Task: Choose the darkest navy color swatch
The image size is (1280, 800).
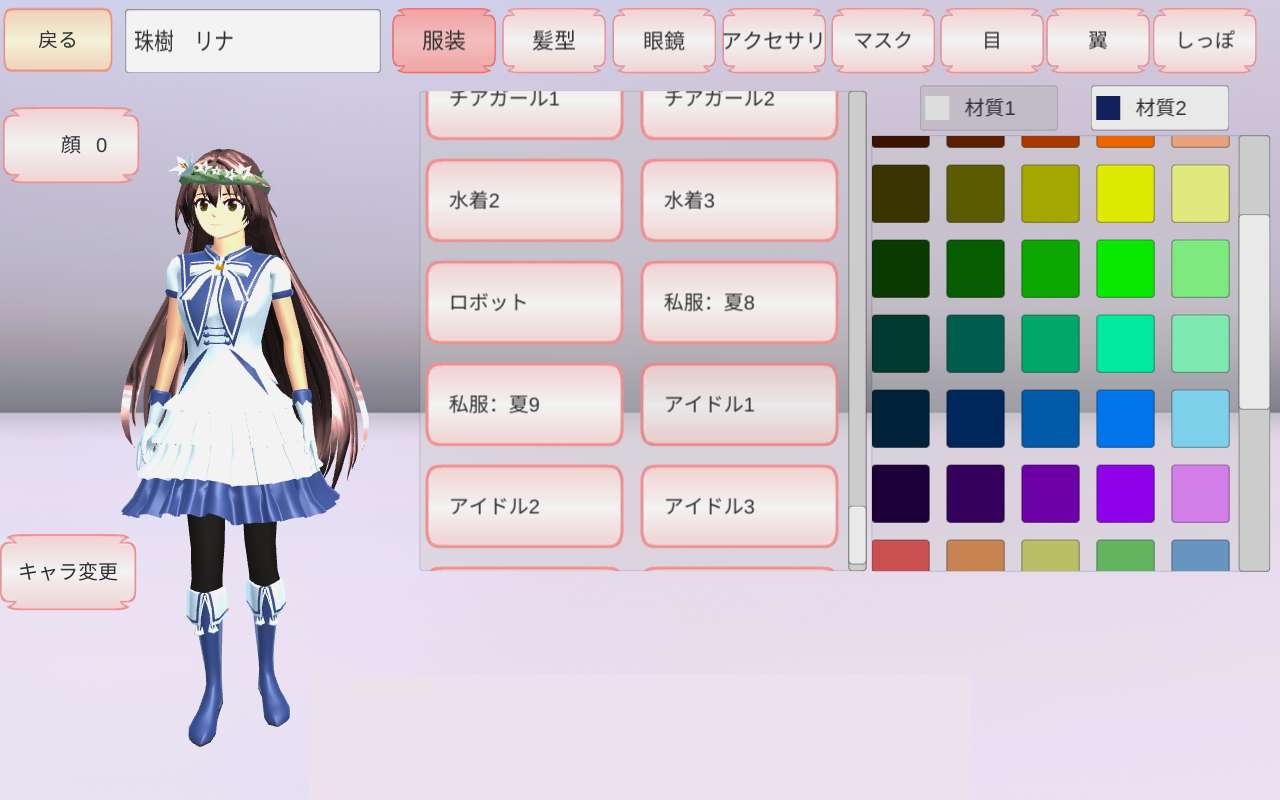Action: [901, 419]
